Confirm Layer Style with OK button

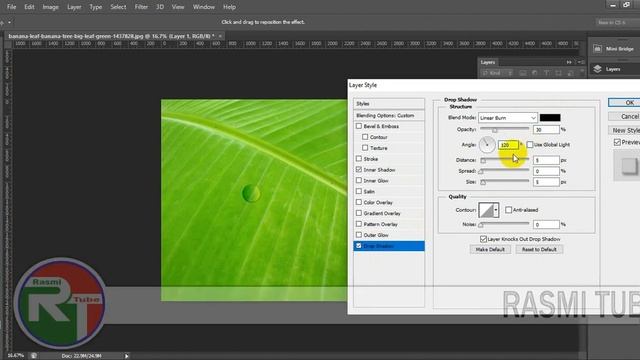pos(624,102)
